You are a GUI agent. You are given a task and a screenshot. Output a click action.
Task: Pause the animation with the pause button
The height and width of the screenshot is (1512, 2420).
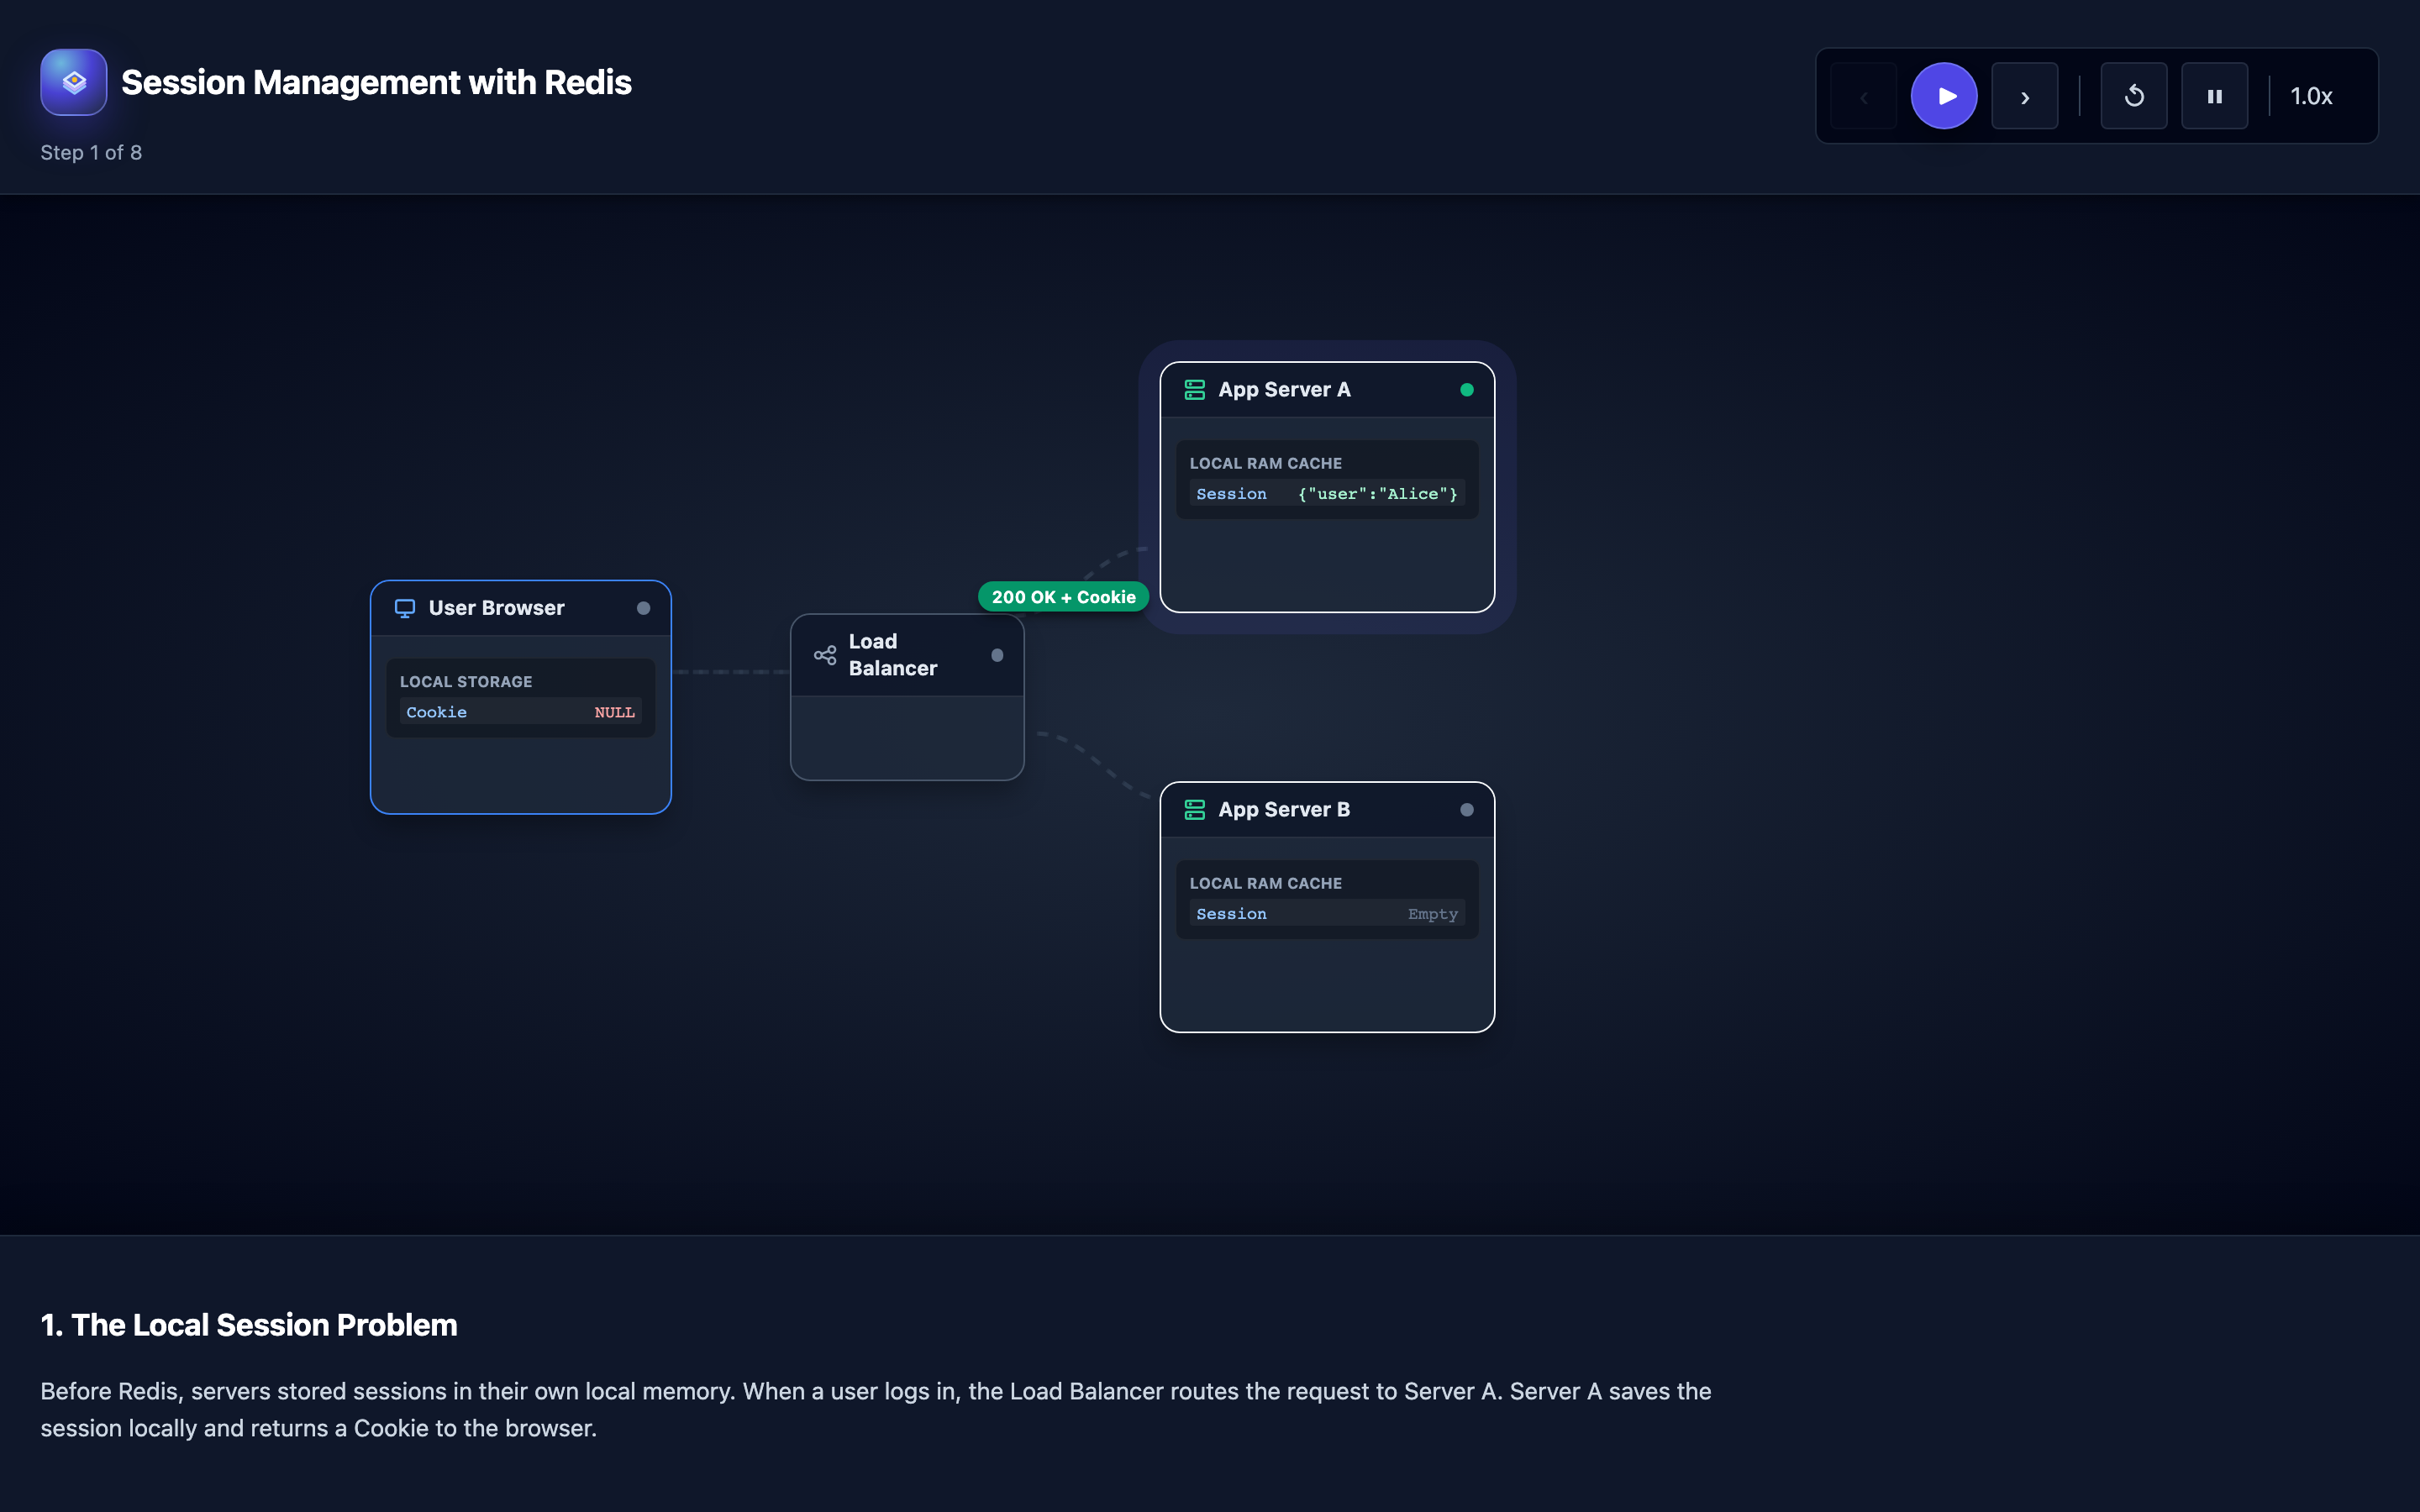click(2215, 96)
